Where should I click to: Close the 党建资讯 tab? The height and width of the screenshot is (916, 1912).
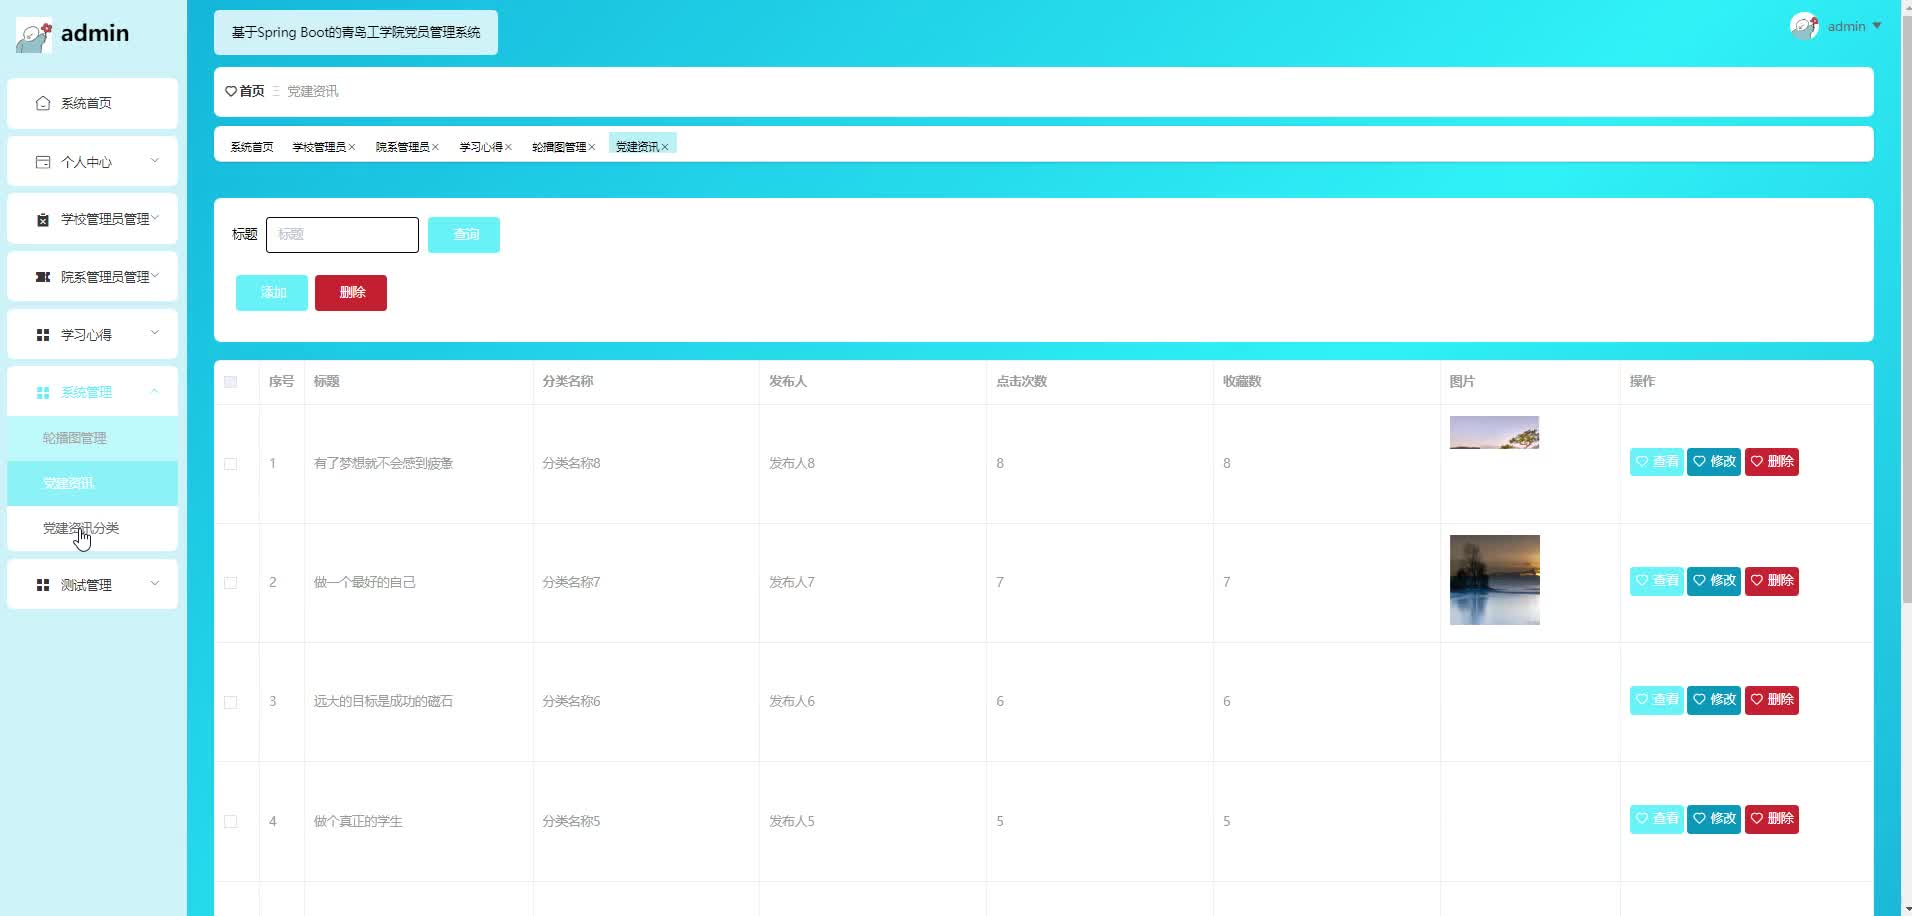pyautogui.click(x=665, y=147)
